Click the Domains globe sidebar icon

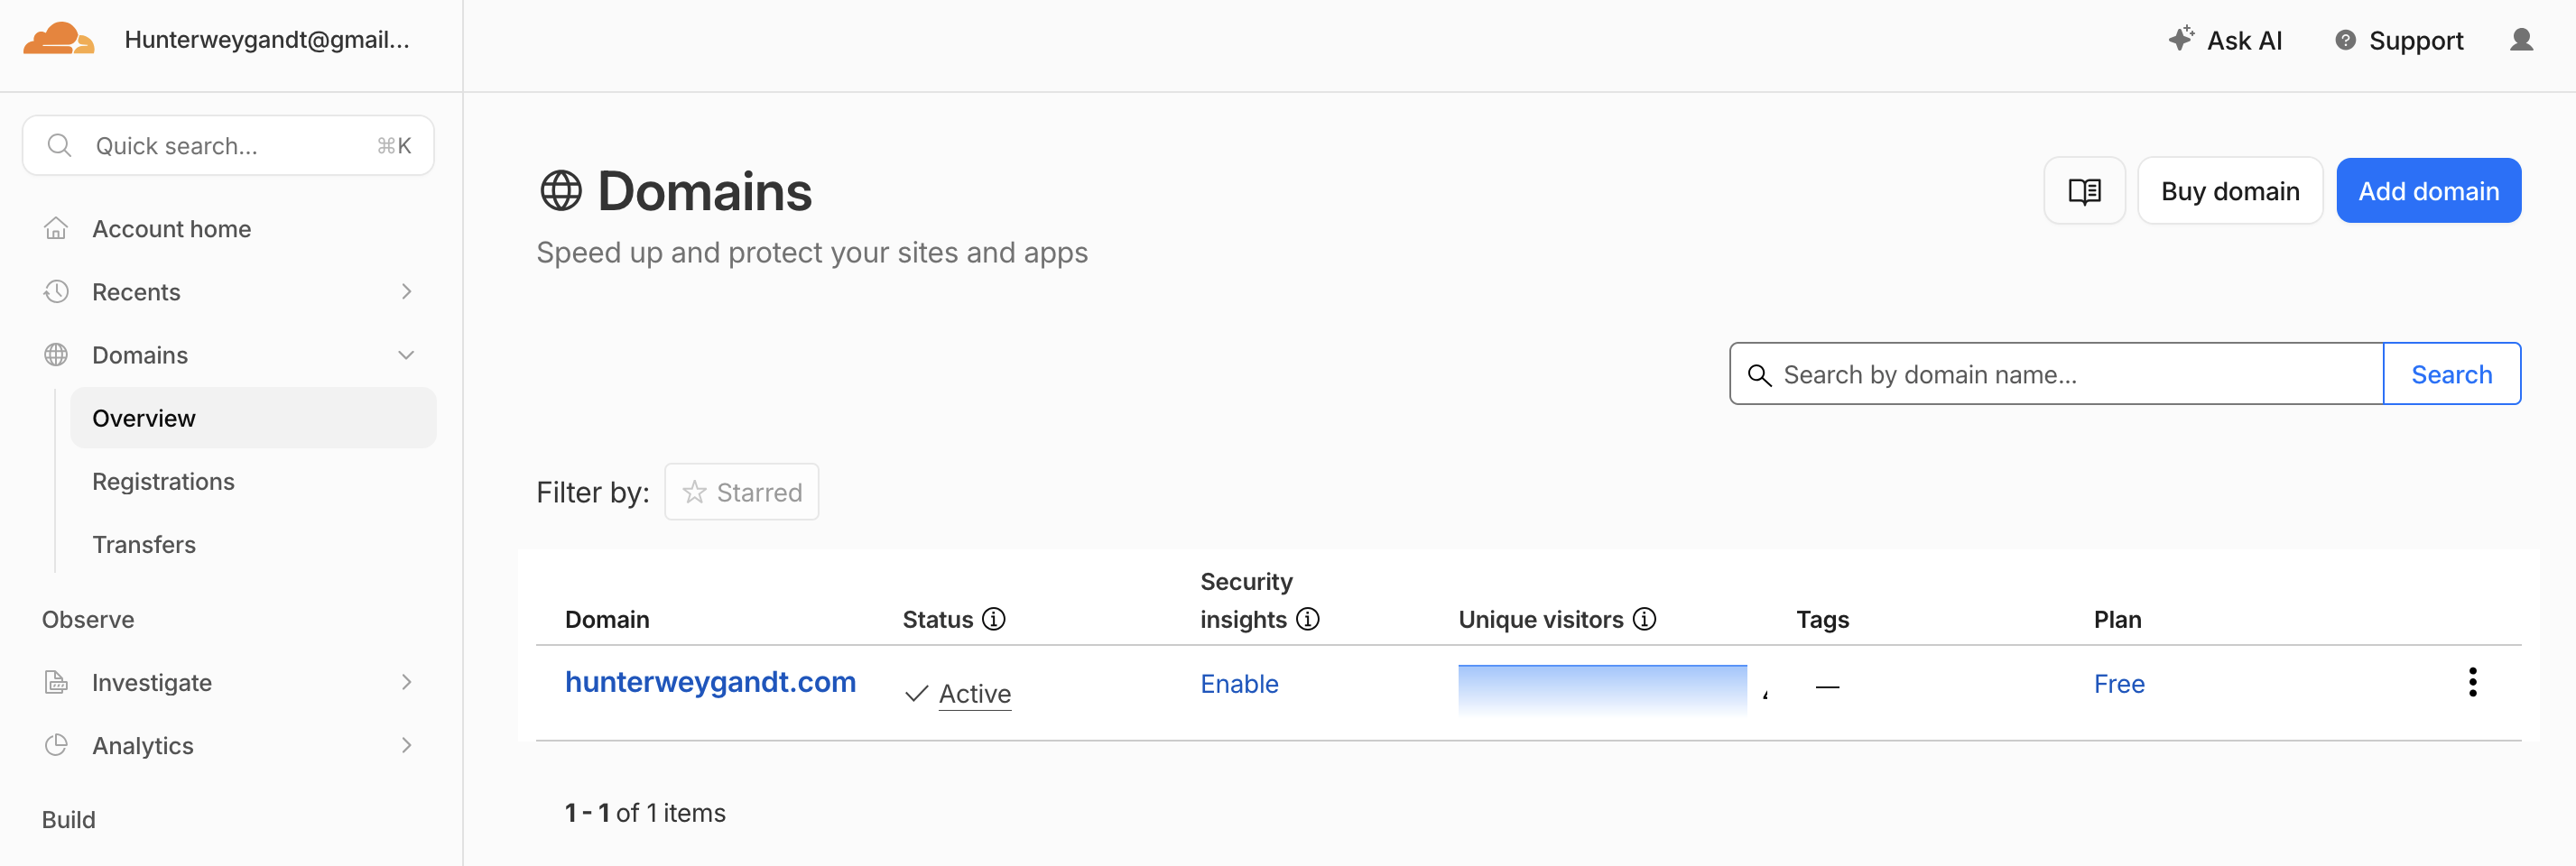point(56,355)
